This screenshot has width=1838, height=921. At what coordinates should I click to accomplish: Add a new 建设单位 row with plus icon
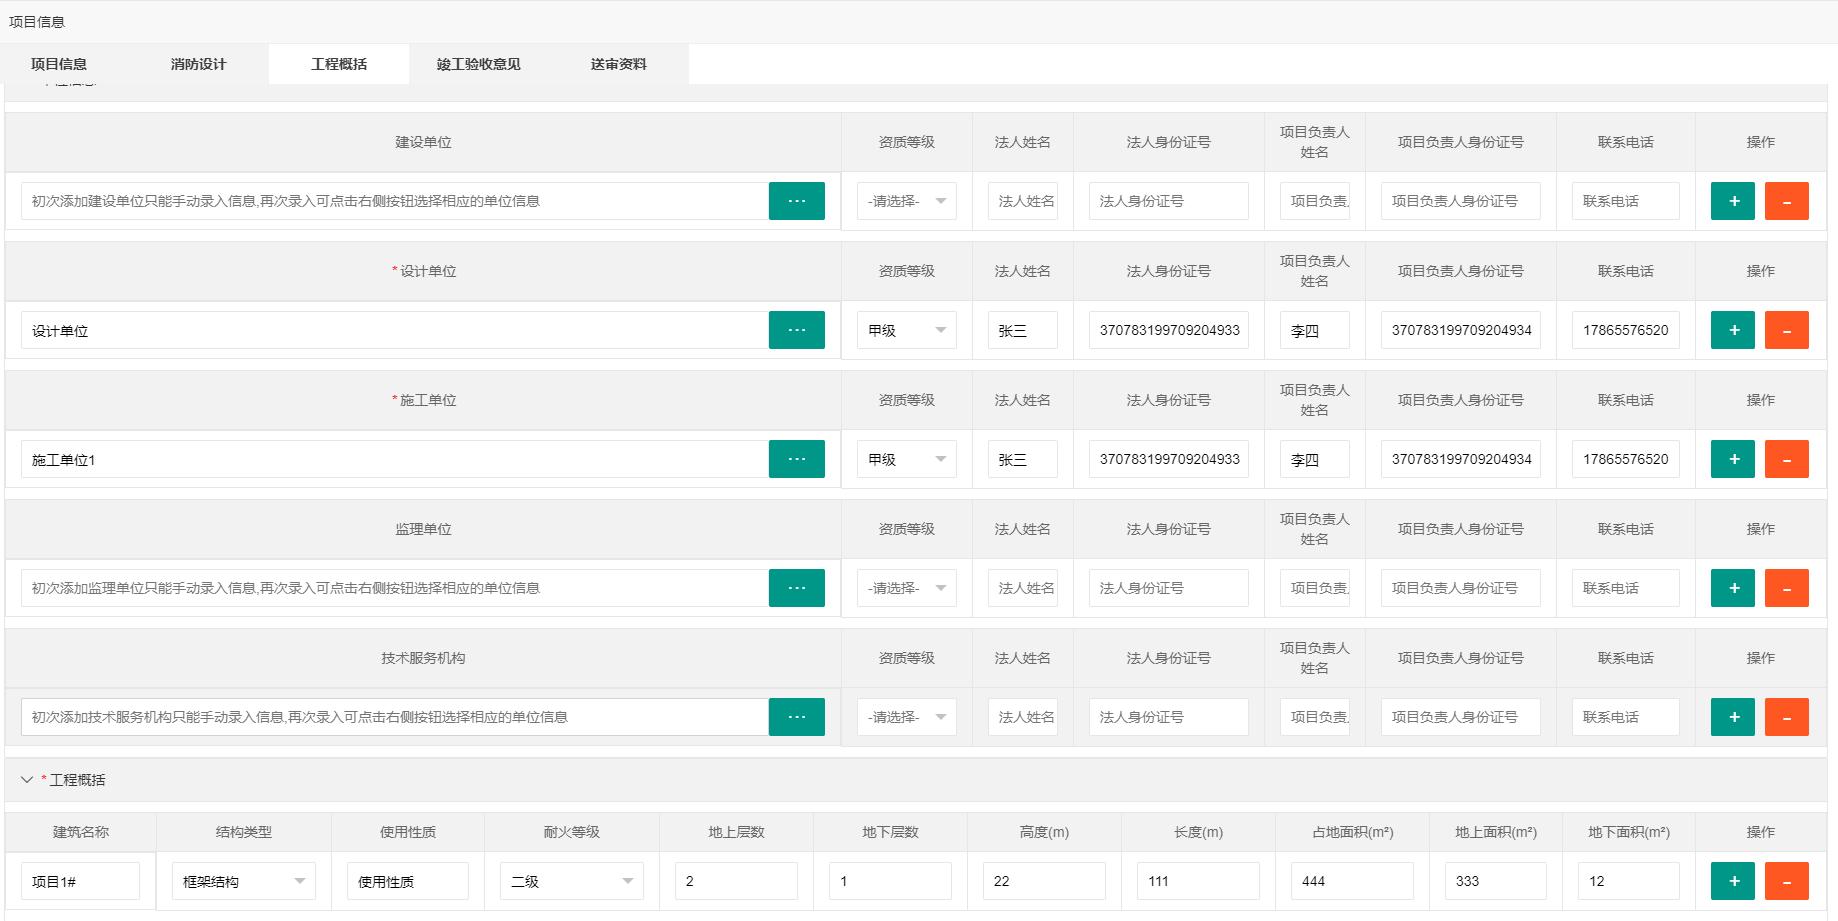pyautogui.click(x=1732, y=200)
